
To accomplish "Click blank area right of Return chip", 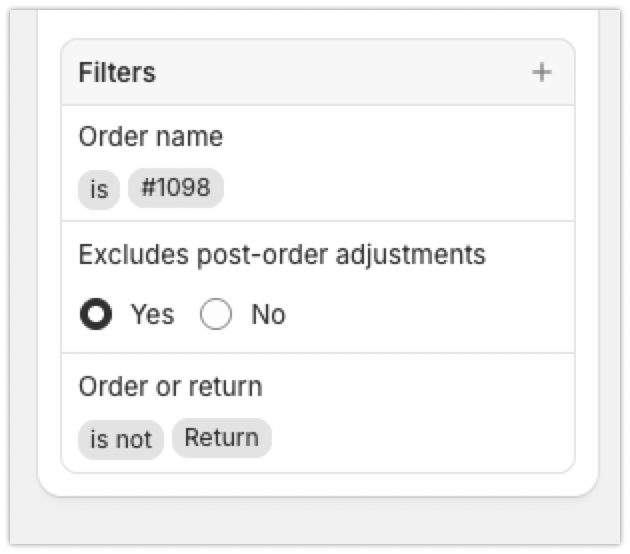I will 420,439.
